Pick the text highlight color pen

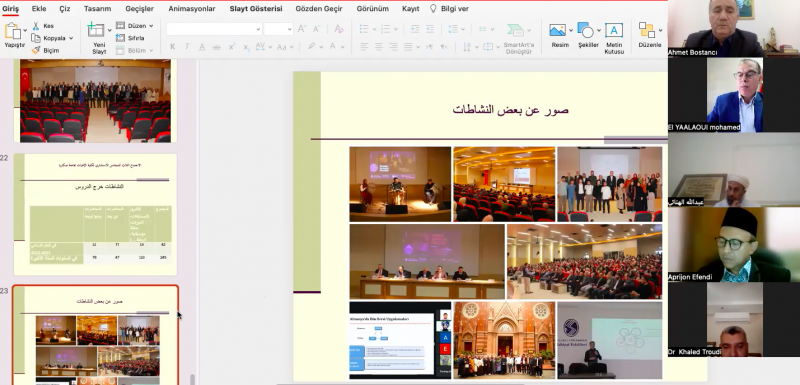pos(311,46)
